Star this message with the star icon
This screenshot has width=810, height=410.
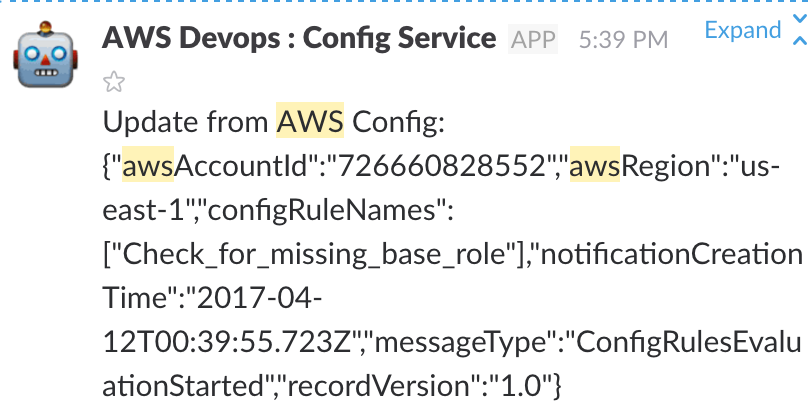coord(114,82)
